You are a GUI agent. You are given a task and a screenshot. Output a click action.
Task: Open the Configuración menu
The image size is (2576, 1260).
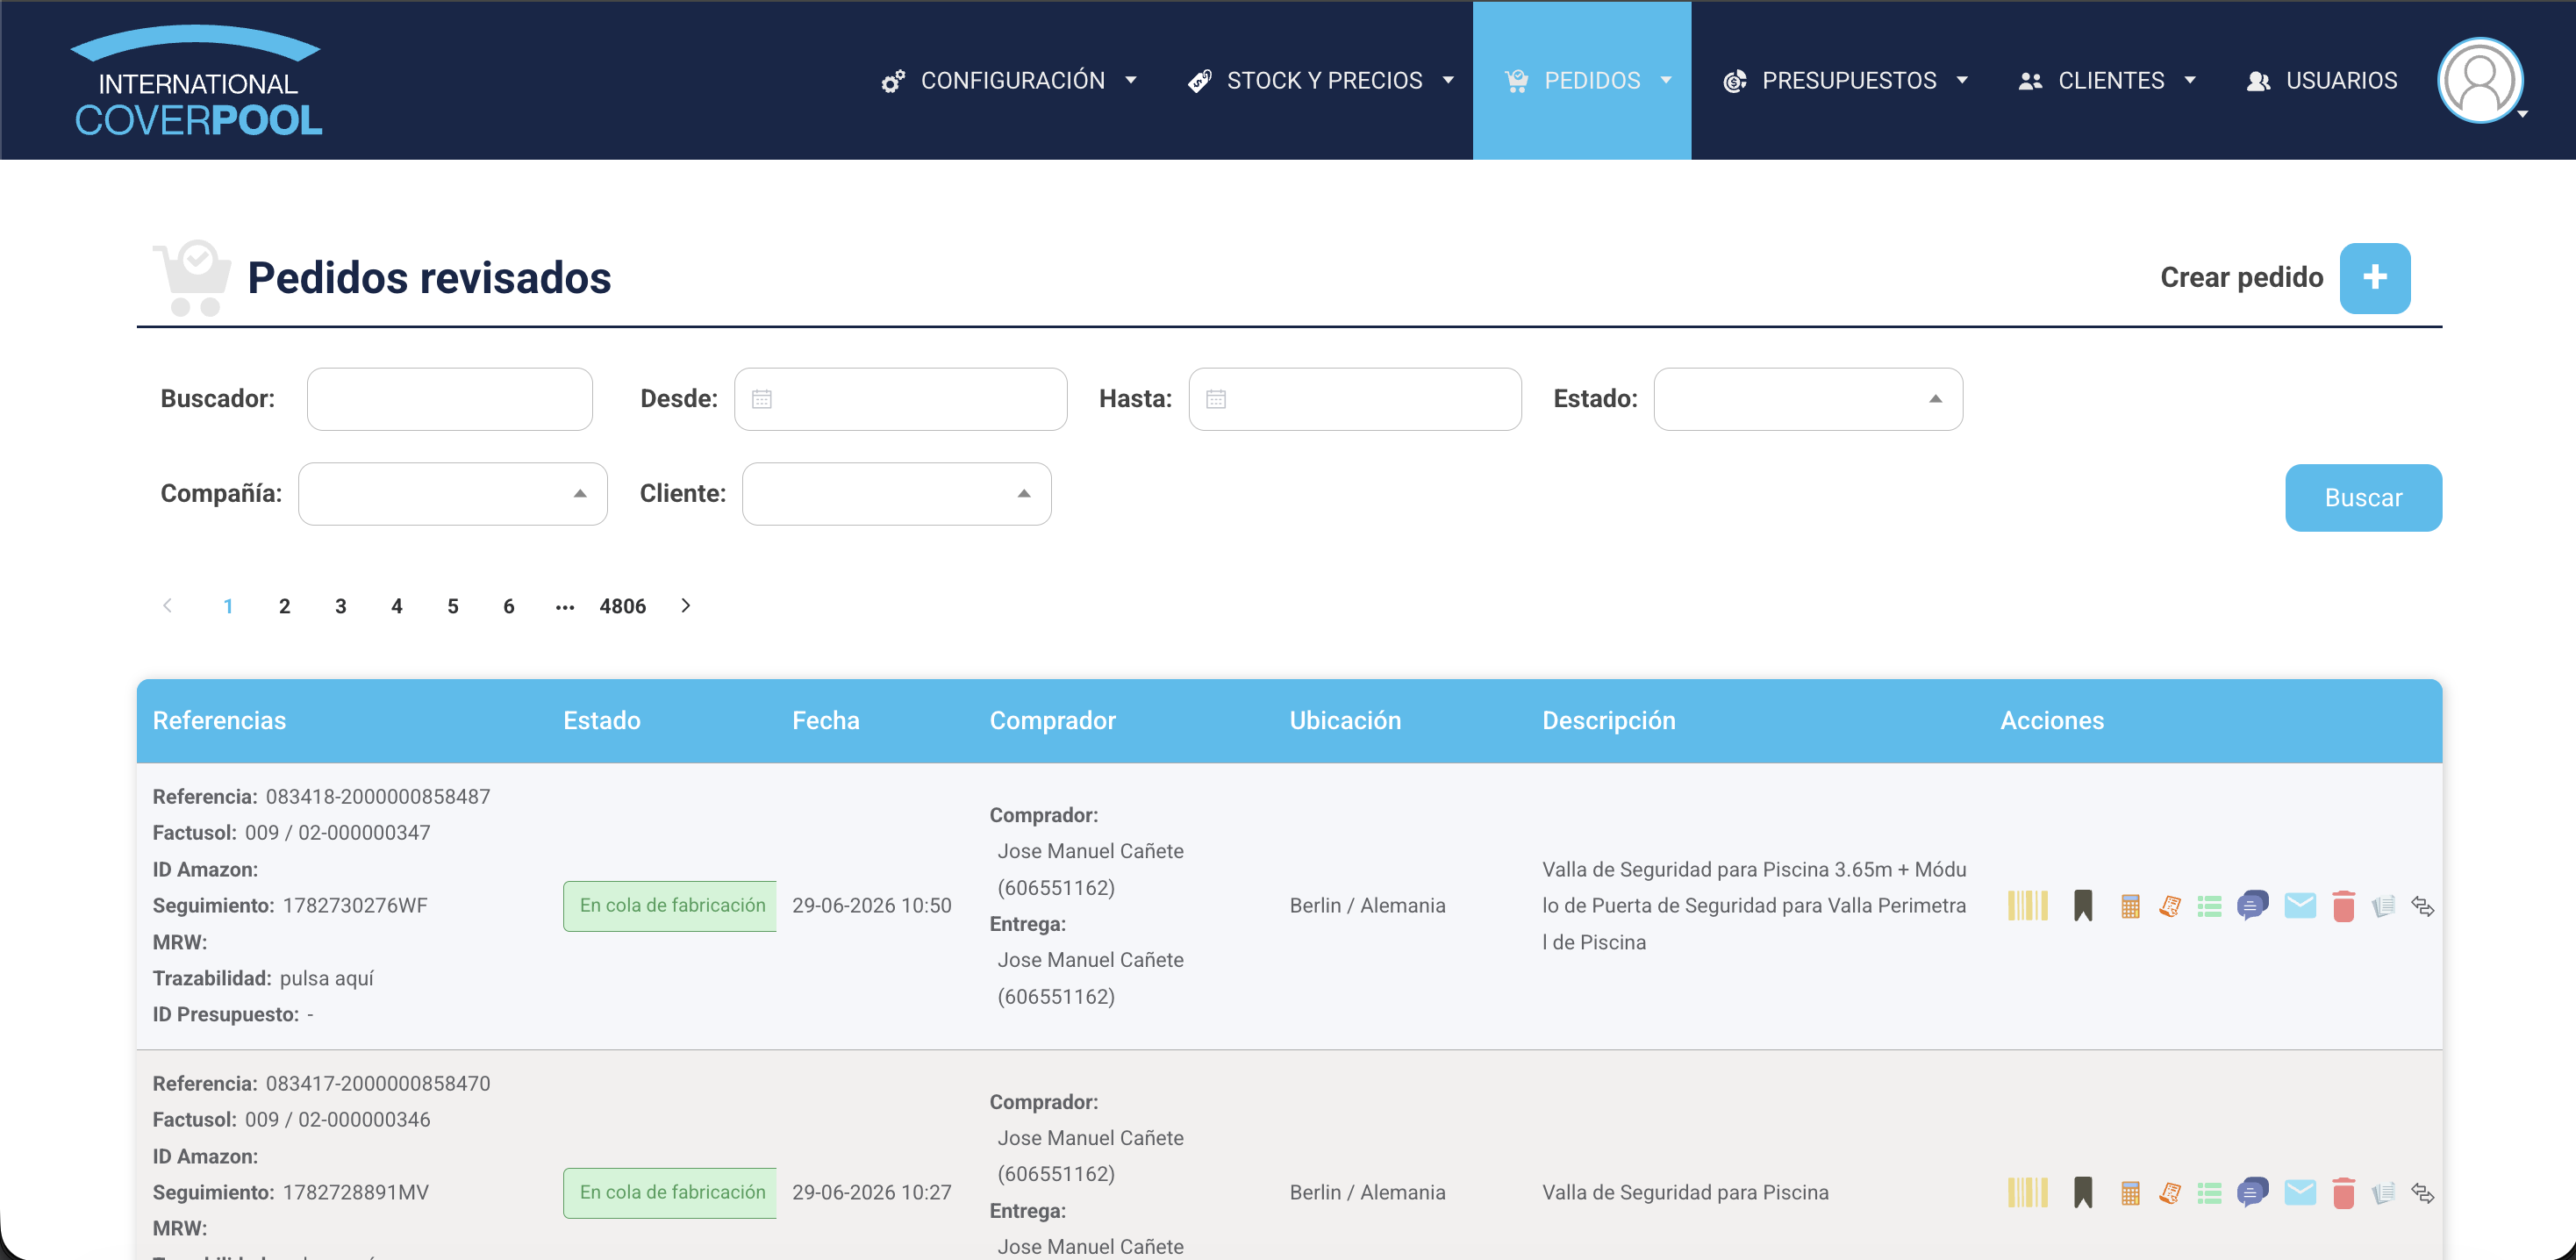[1009, 80]
